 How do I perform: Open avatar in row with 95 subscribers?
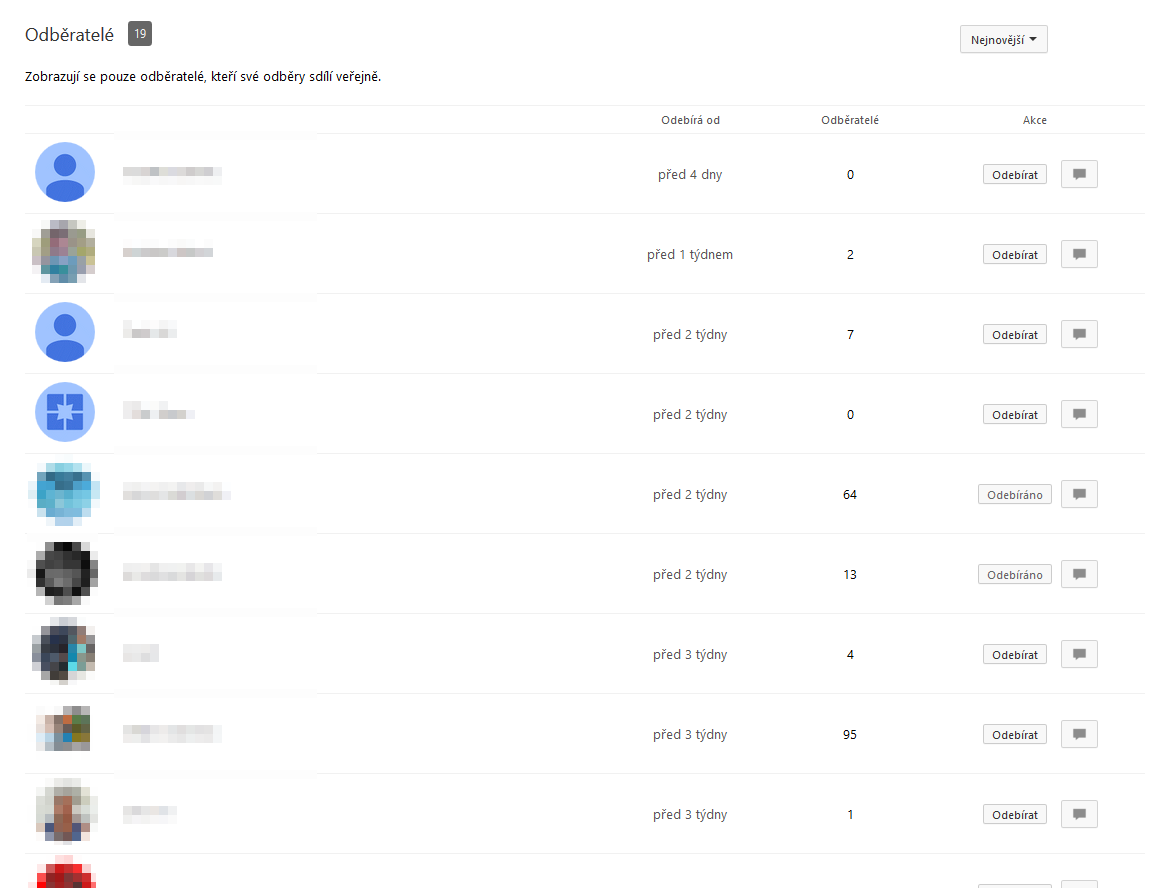coord(65,728)
